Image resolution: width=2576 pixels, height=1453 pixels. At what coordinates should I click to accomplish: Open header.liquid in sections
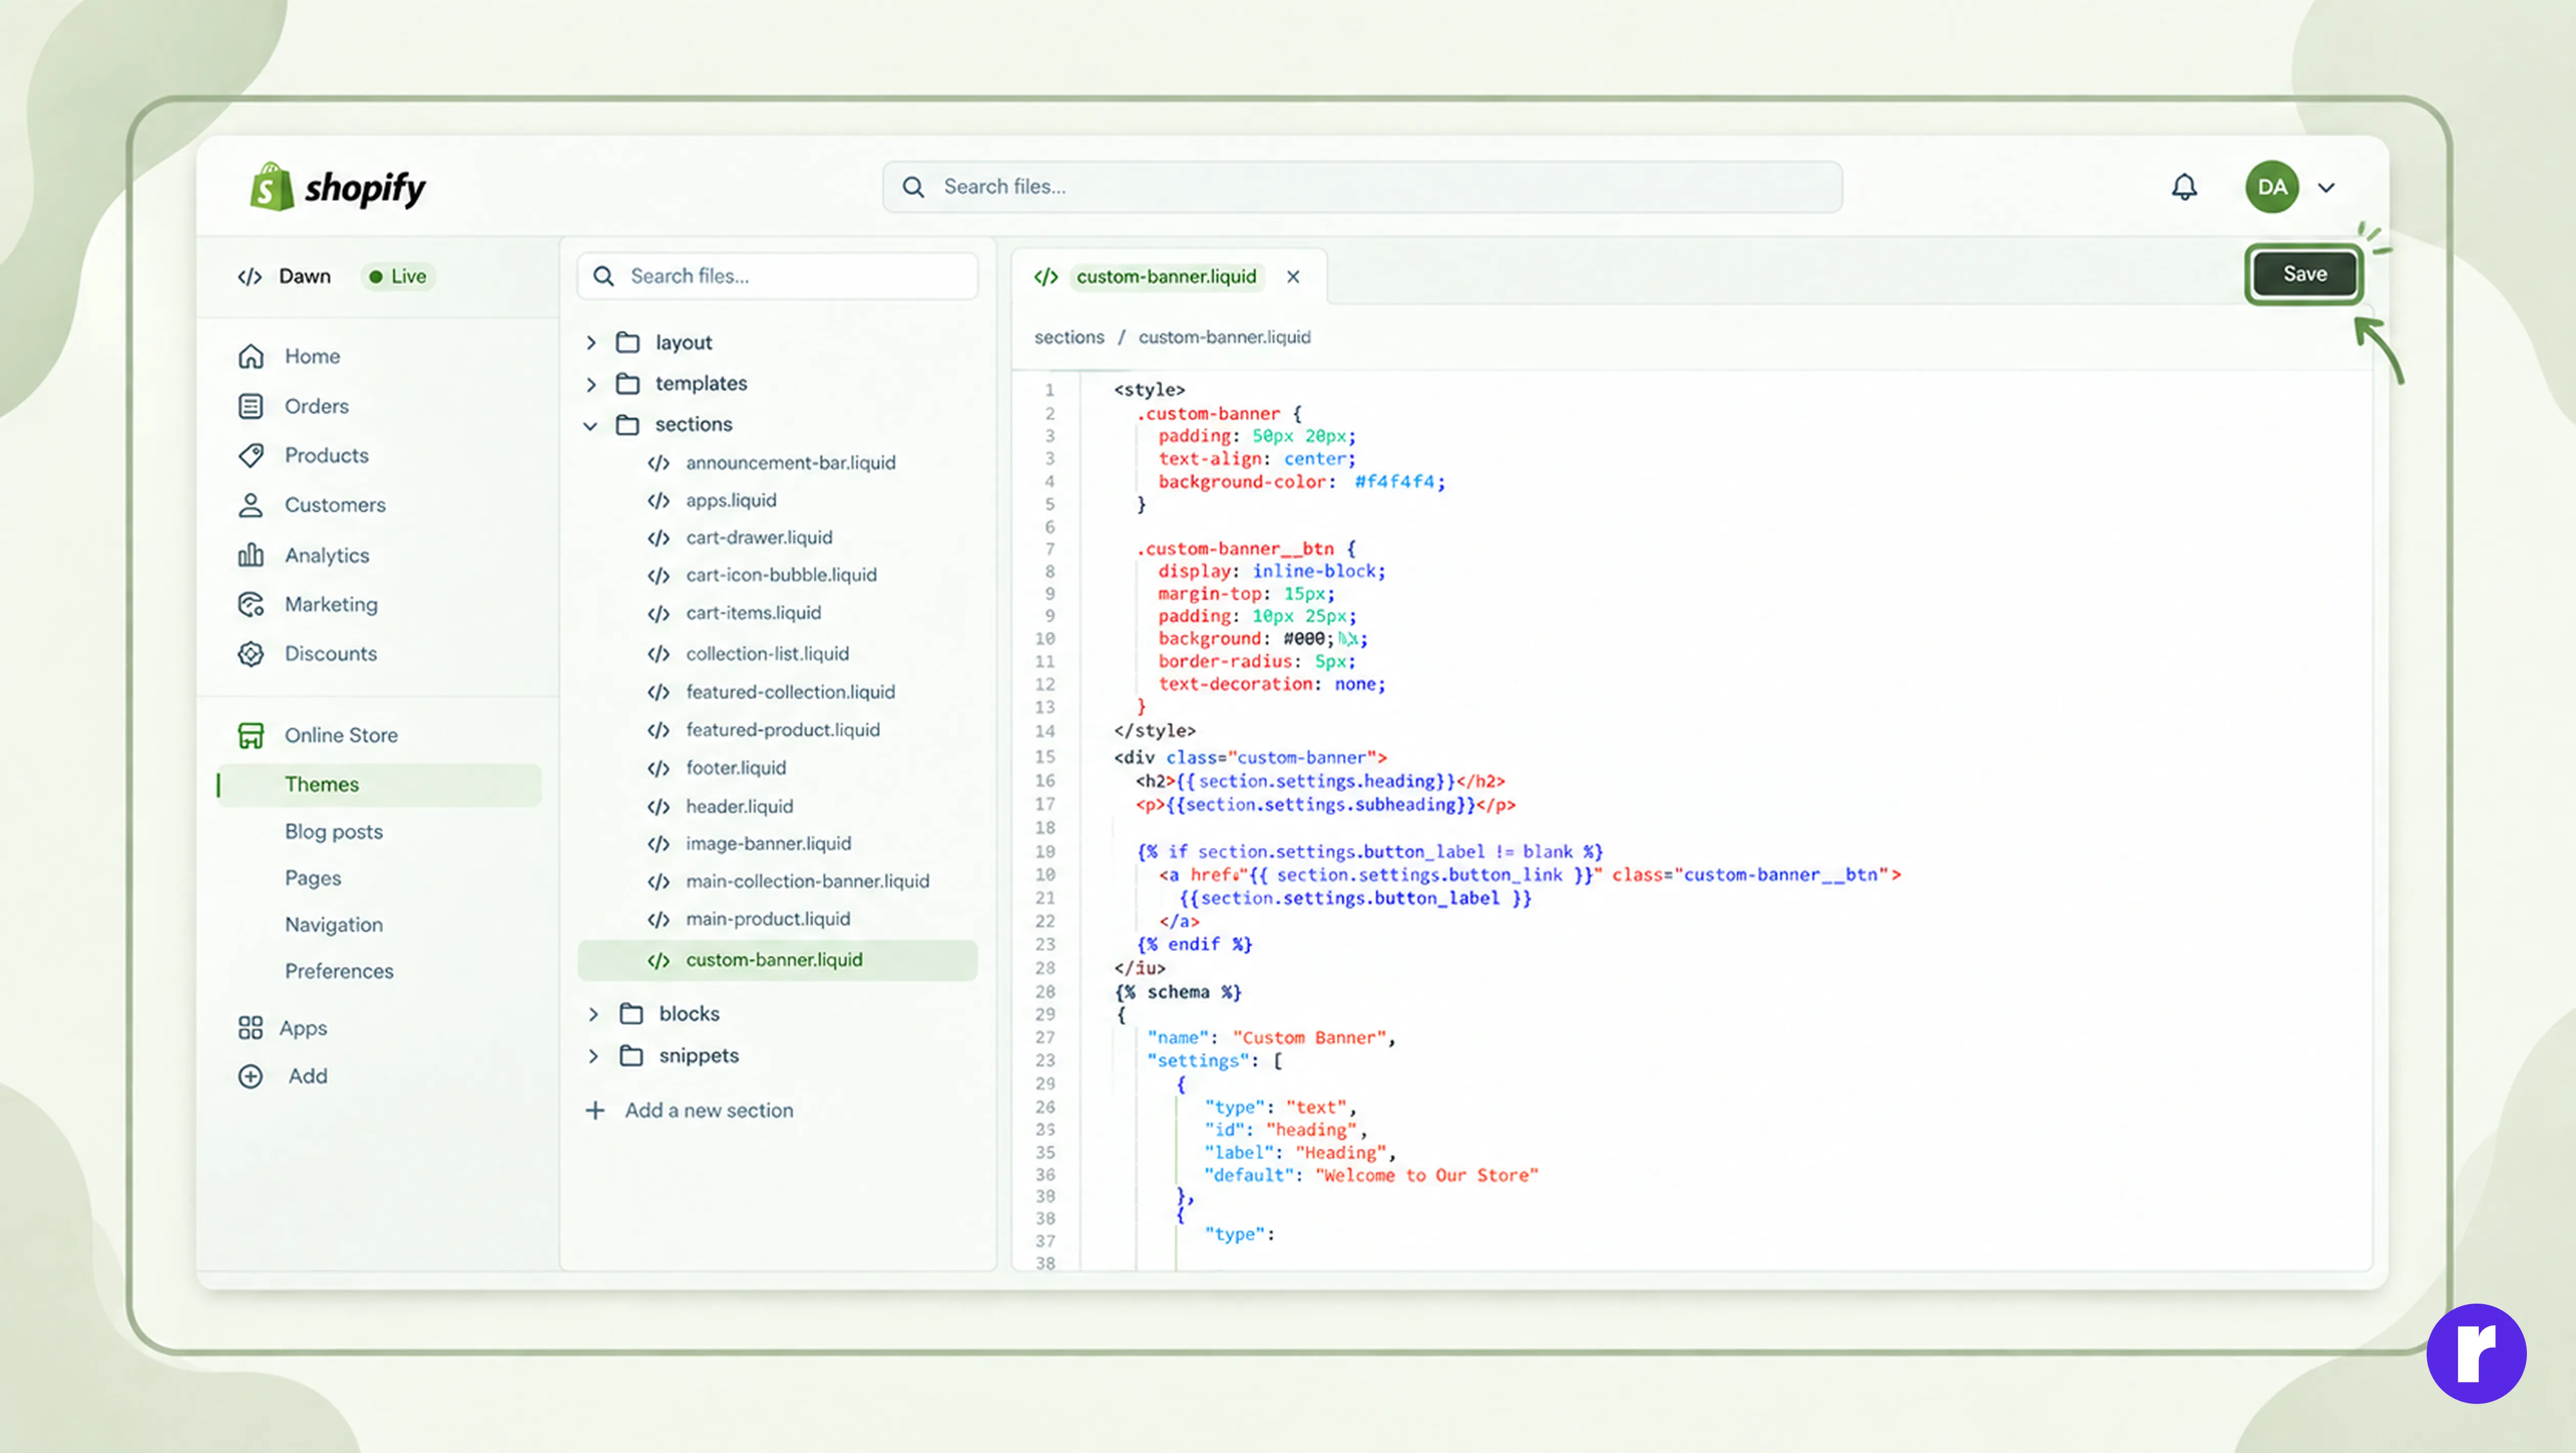point(739,806)
